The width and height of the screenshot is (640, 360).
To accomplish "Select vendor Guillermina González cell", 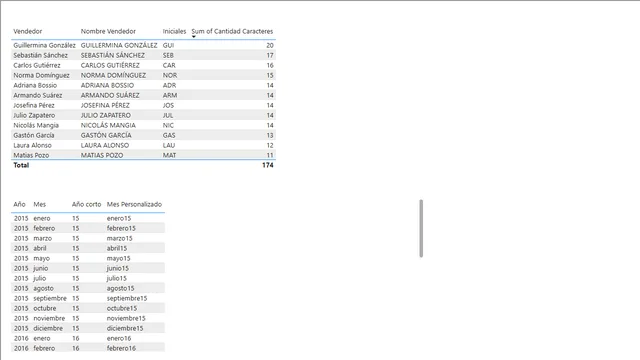I will point(44,45).
